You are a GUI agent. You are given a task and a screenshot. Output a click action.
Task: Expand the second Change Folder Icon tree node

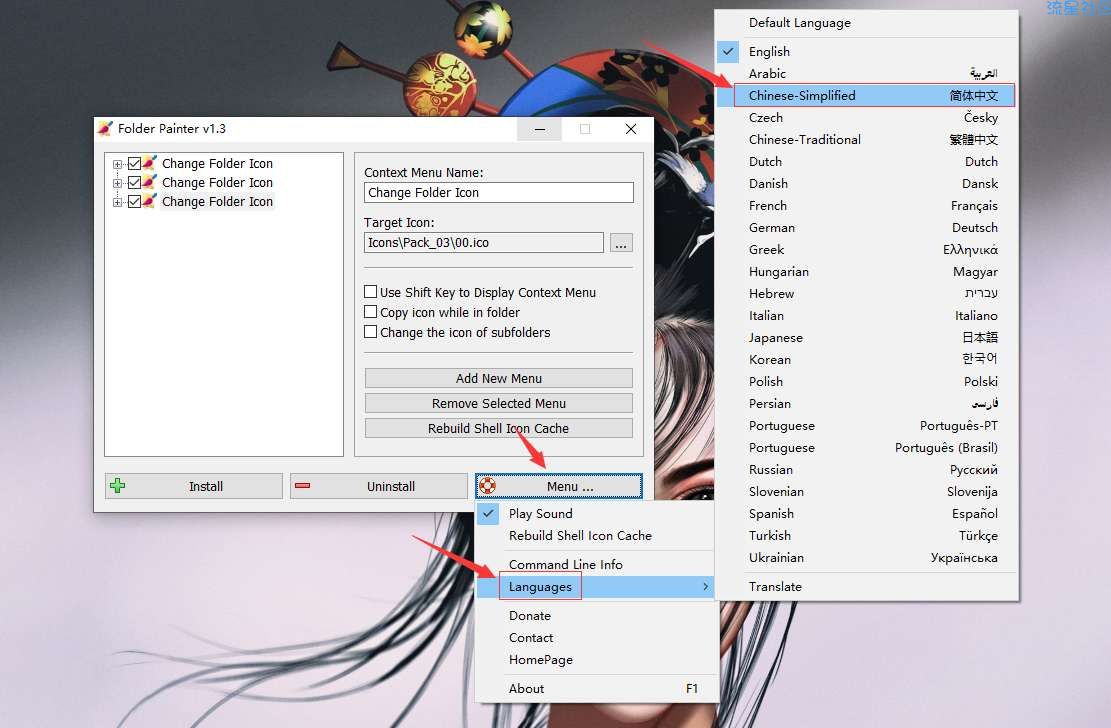pyautogui.click(x=118, y=184)
